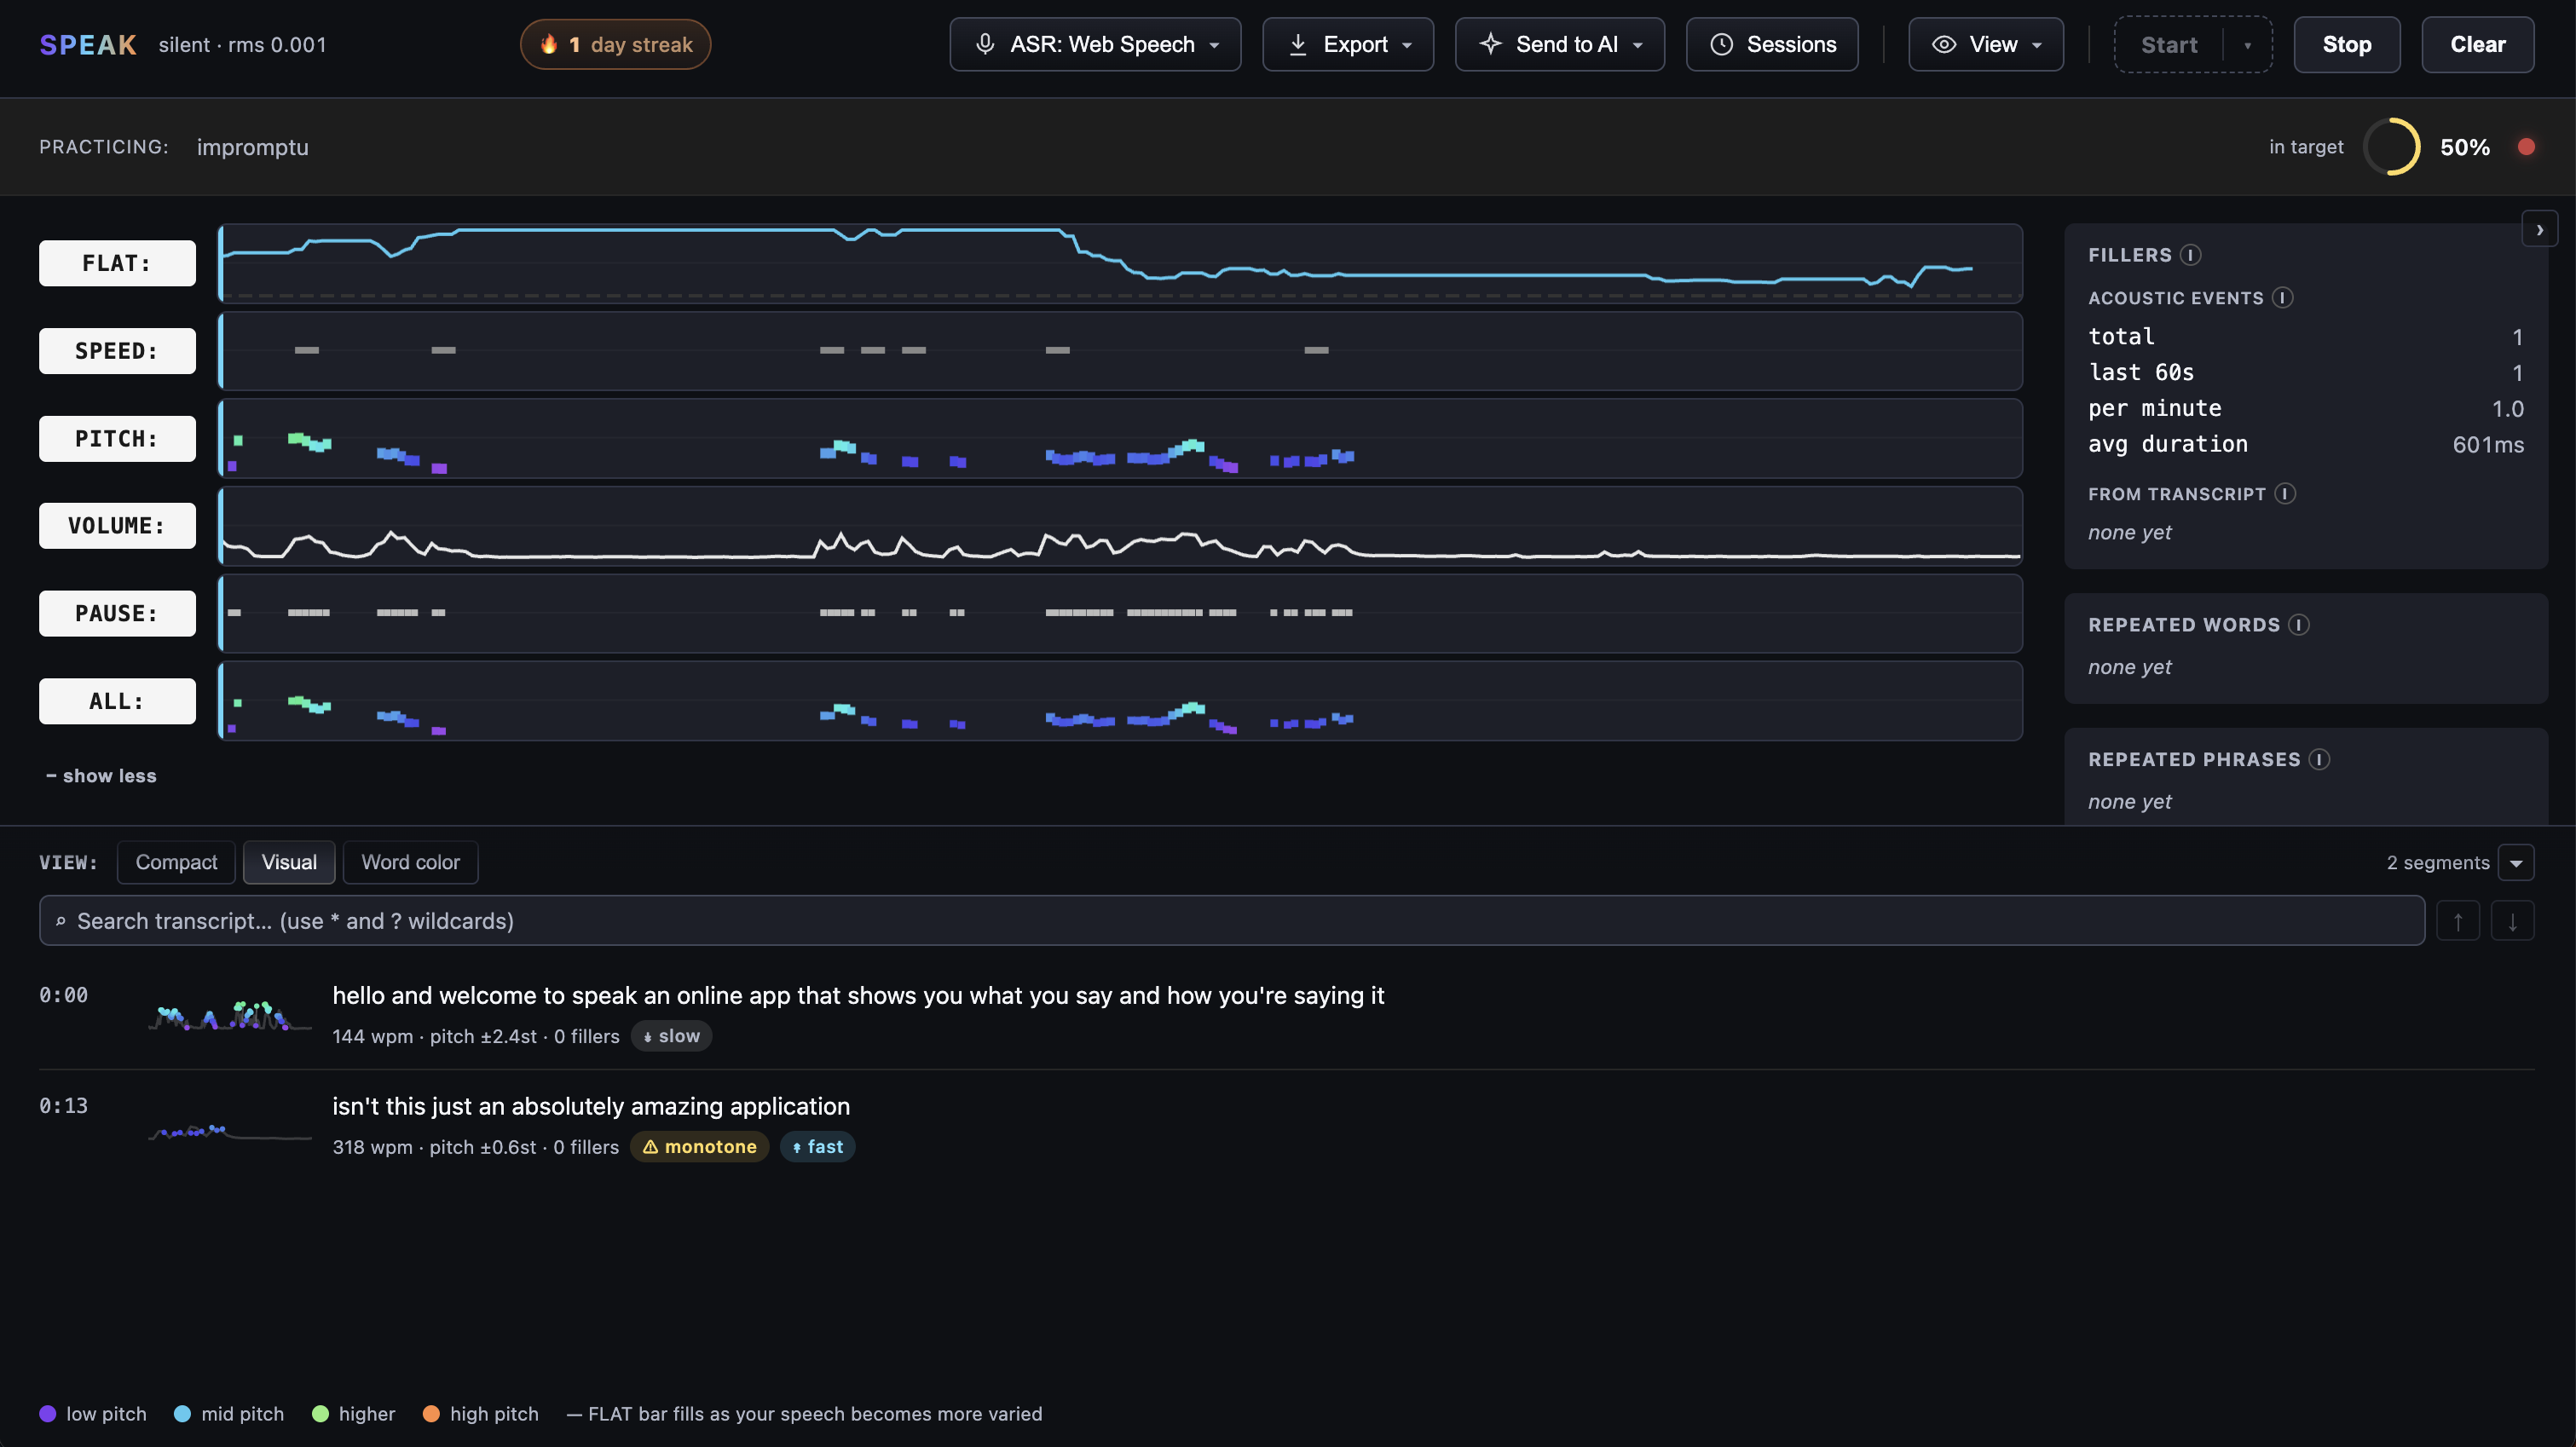Click the sparkle icon on Send to AI

pyautogui.click(x=1490, y=44)
